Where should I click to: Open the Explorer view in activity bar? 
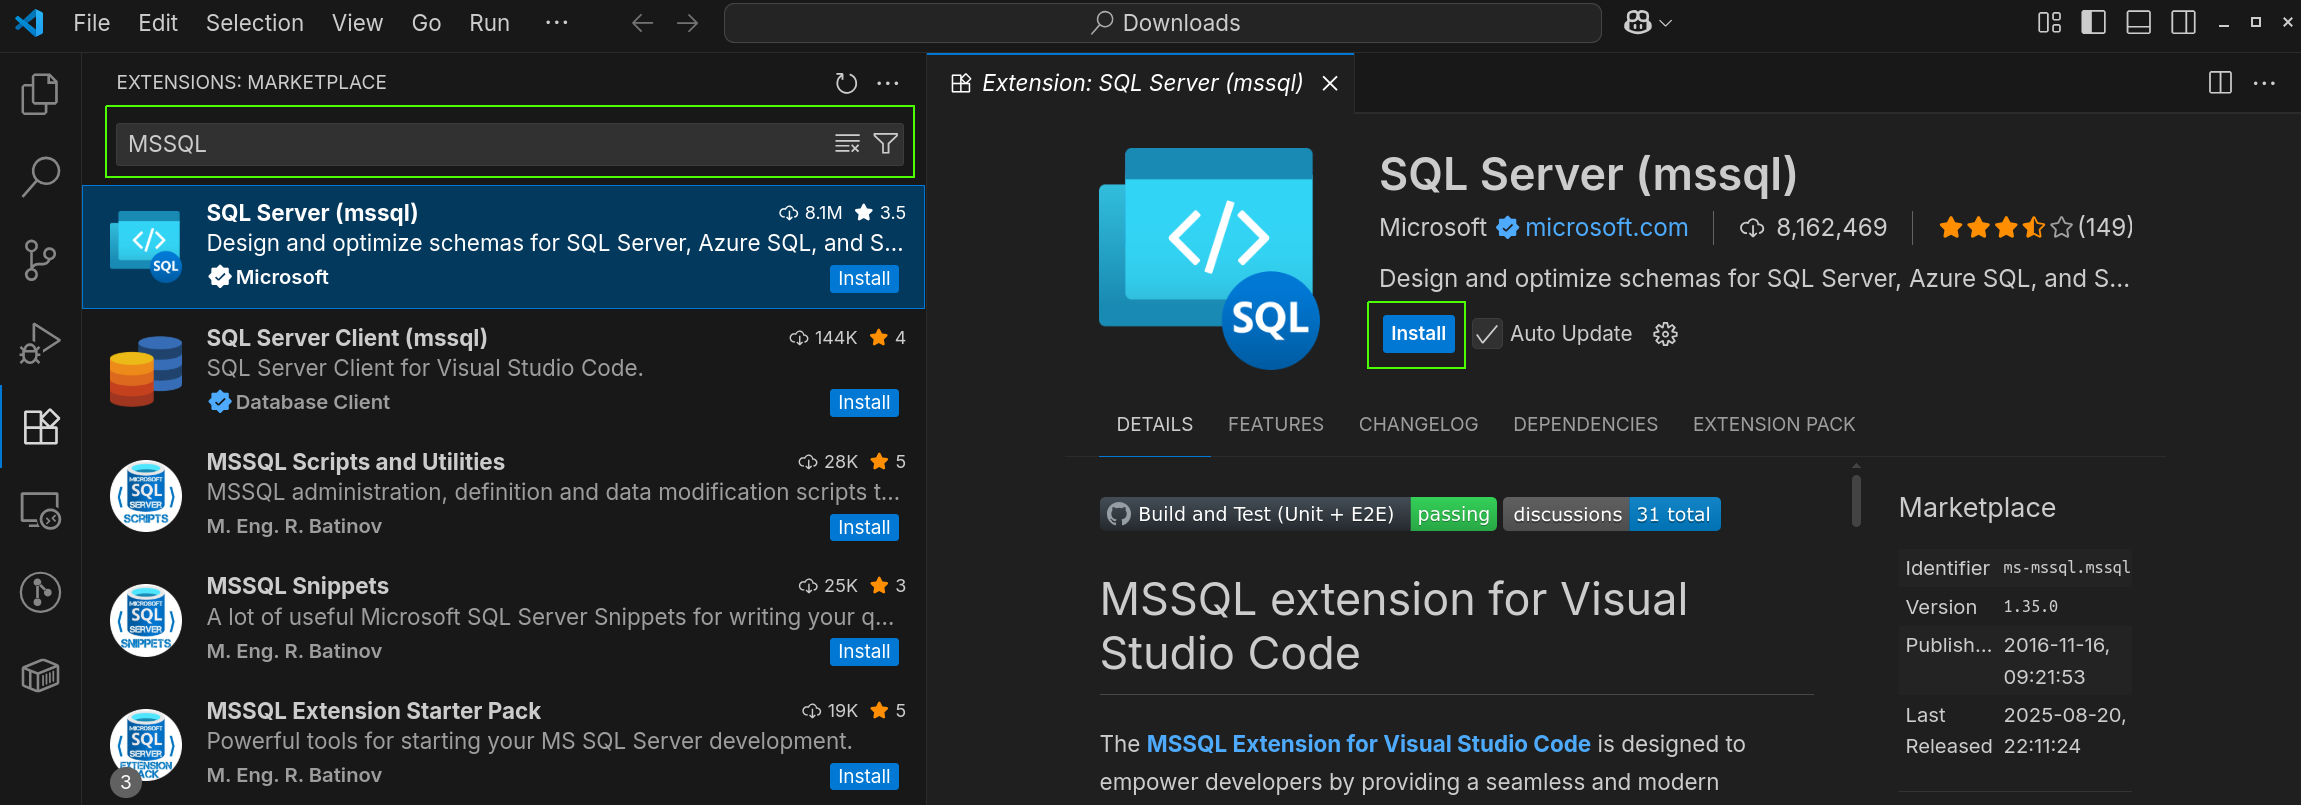pos(40,94)
